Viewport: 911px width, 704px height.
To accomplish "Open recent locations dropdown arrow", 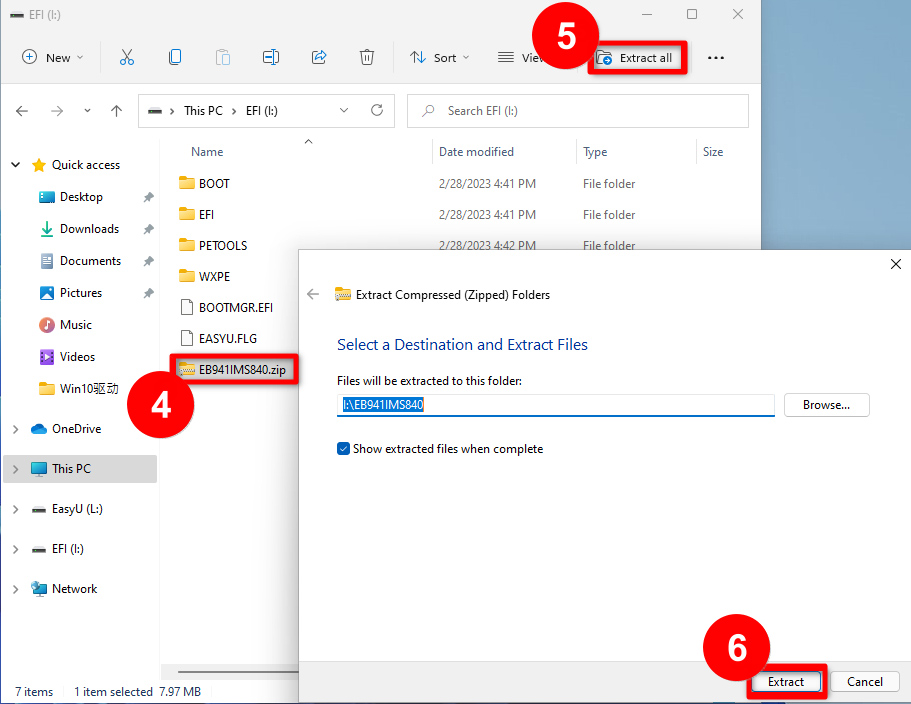I will [x=87, y=110].
